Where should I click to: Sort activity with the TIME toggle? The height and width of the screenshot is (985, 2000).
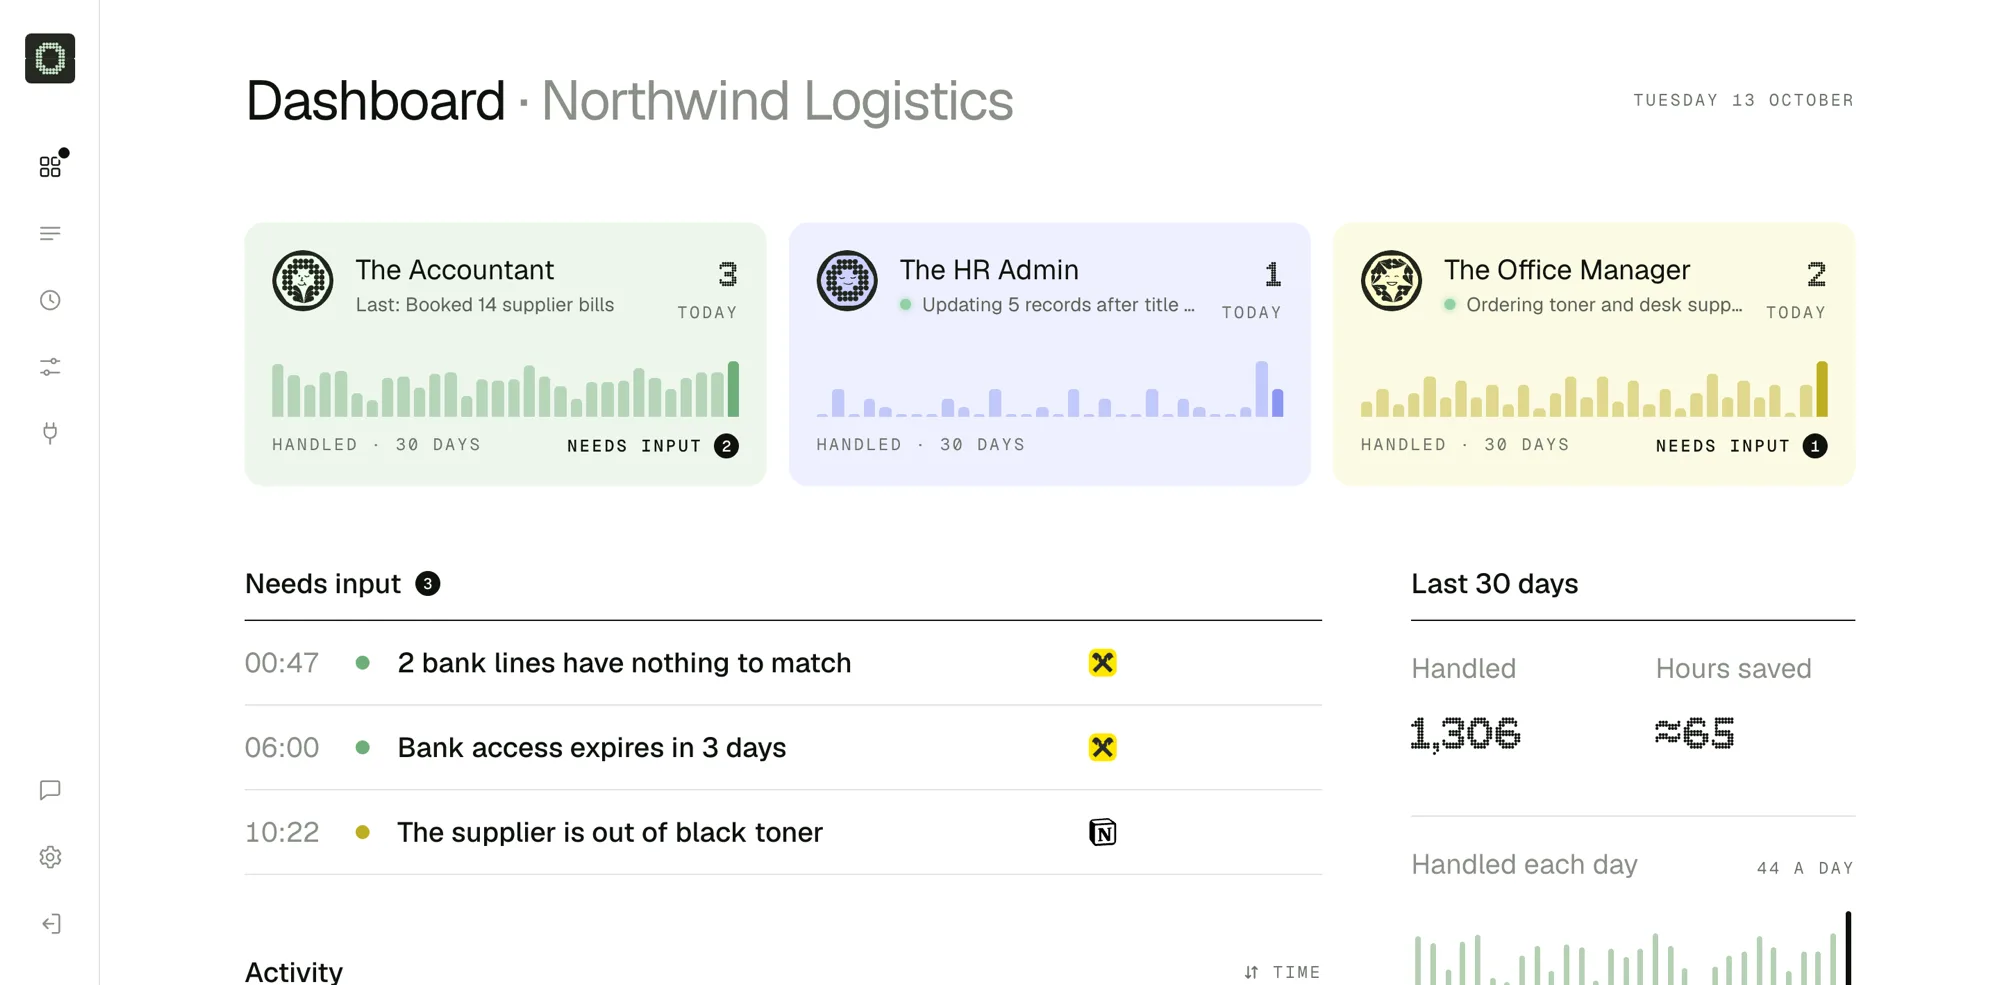(x=1282, y=972)
